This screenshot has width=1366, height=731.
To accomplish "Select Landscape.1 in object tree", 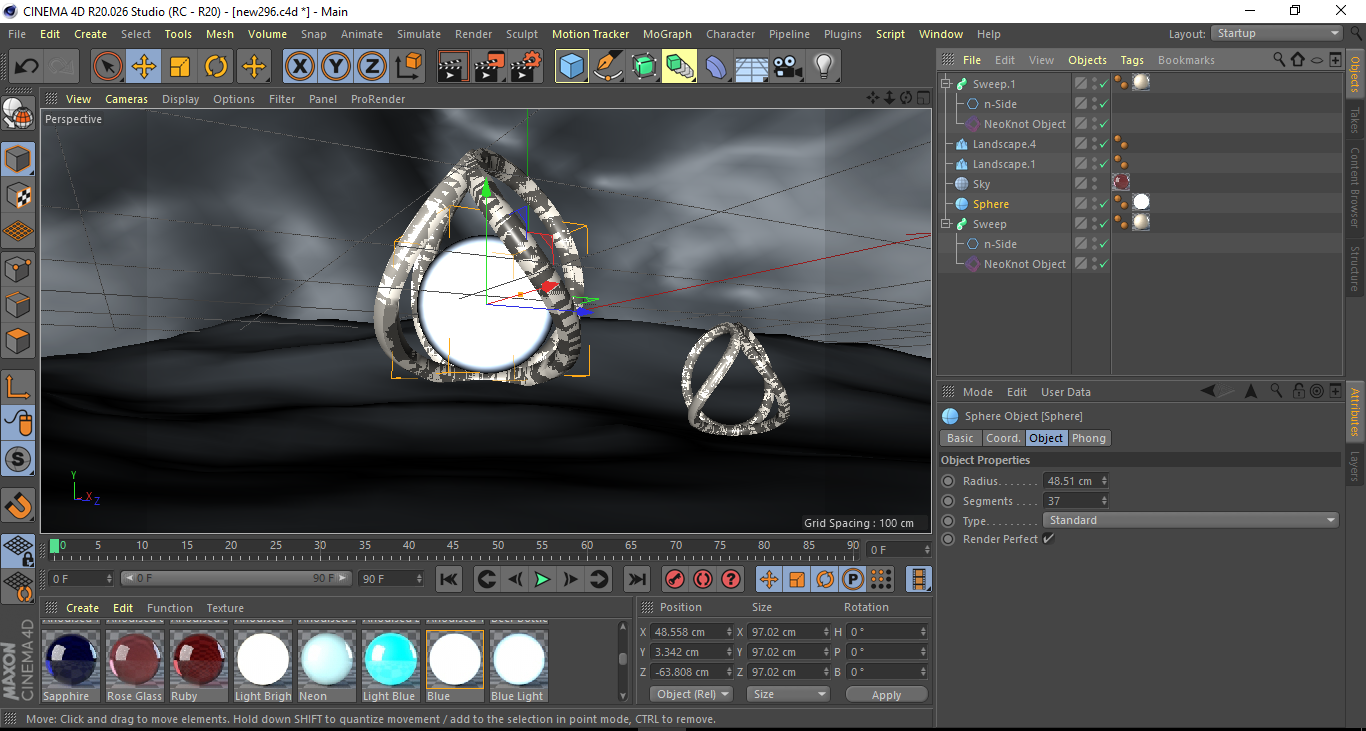I will [x=1004, y=164].
